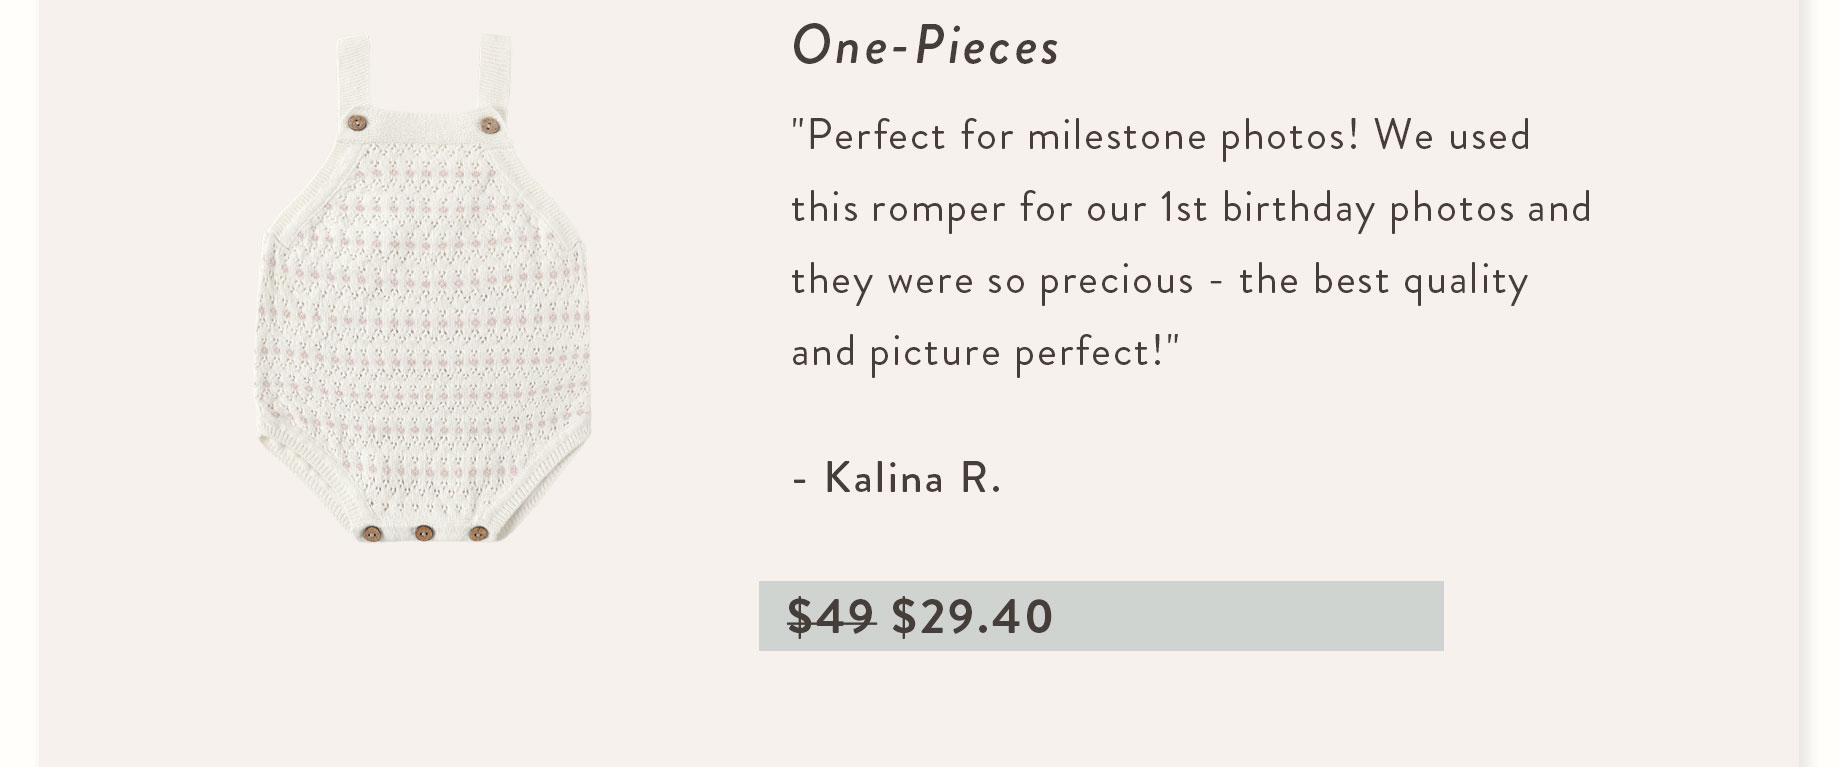Click the right wooden strap button on the romper

click(x=489, y=125)
